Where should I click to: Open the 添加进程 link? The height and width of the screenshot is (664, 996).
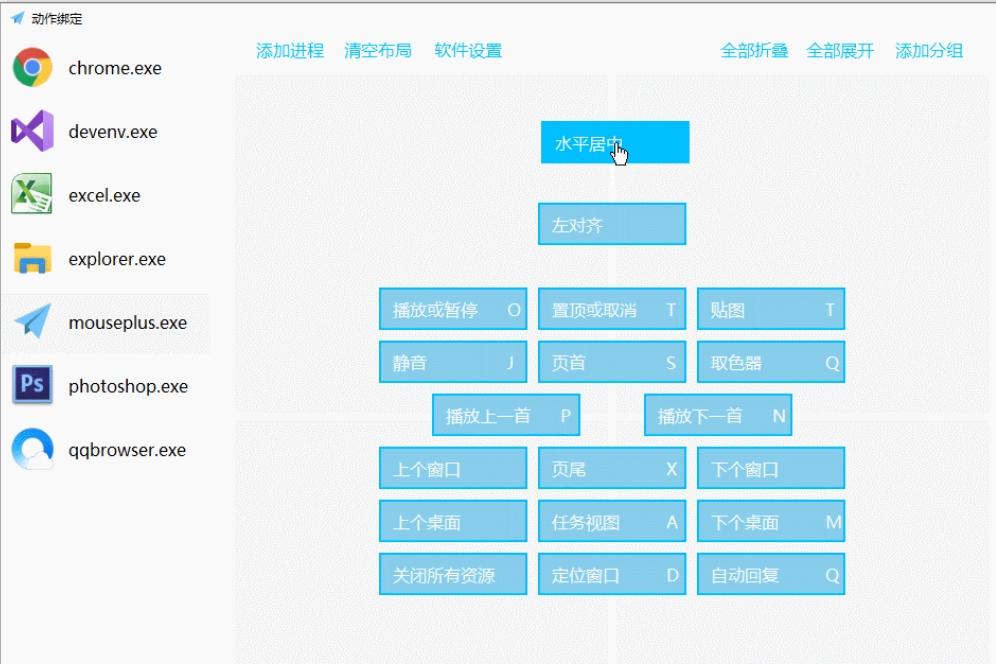coord(290,51)
